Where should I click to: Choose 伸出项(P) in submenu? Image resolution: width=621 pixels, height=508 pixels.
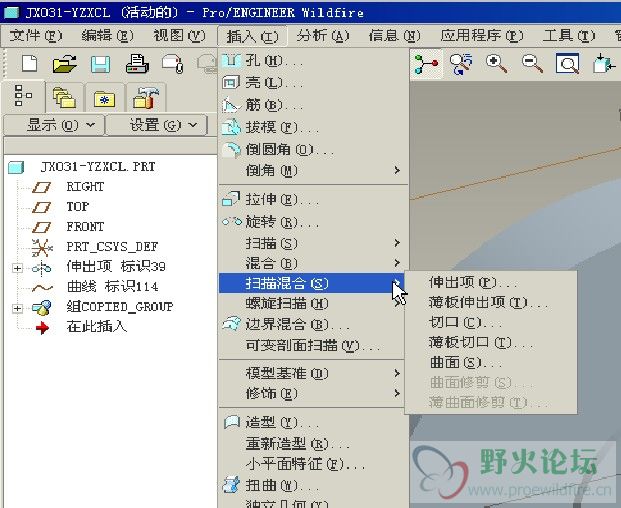(x=491, y=282)
